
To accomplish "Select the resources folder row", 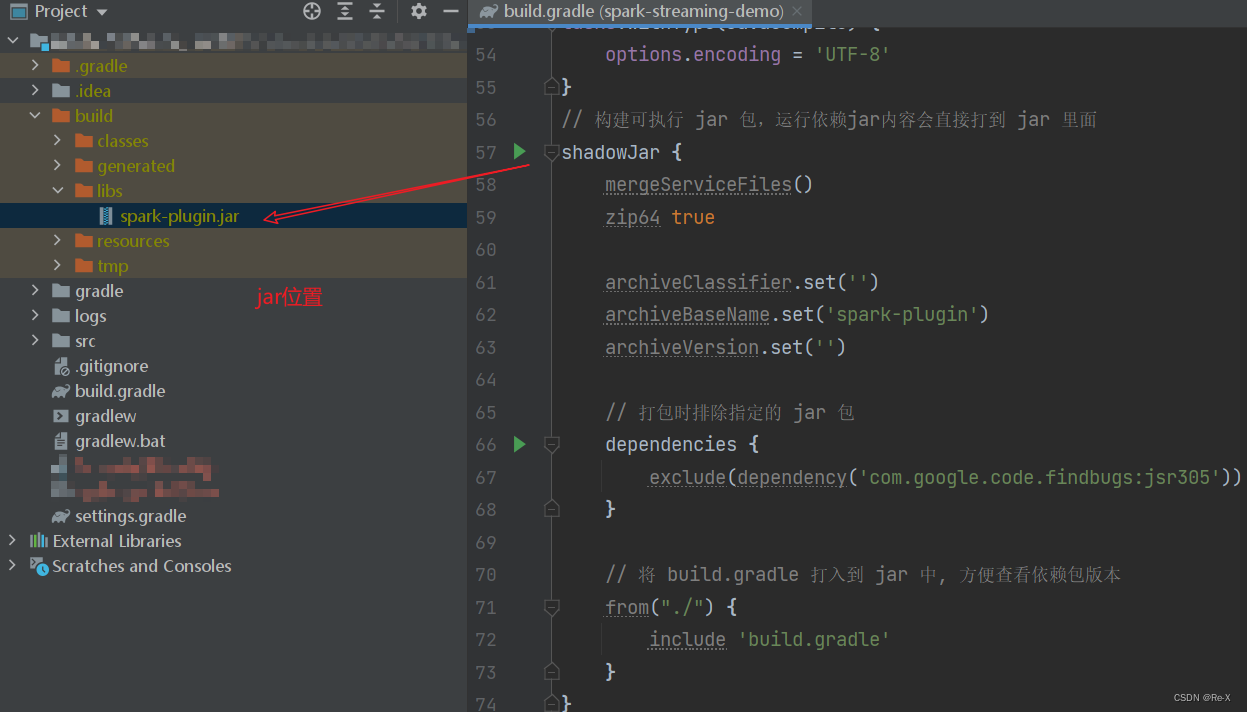I will pos(233,241).
